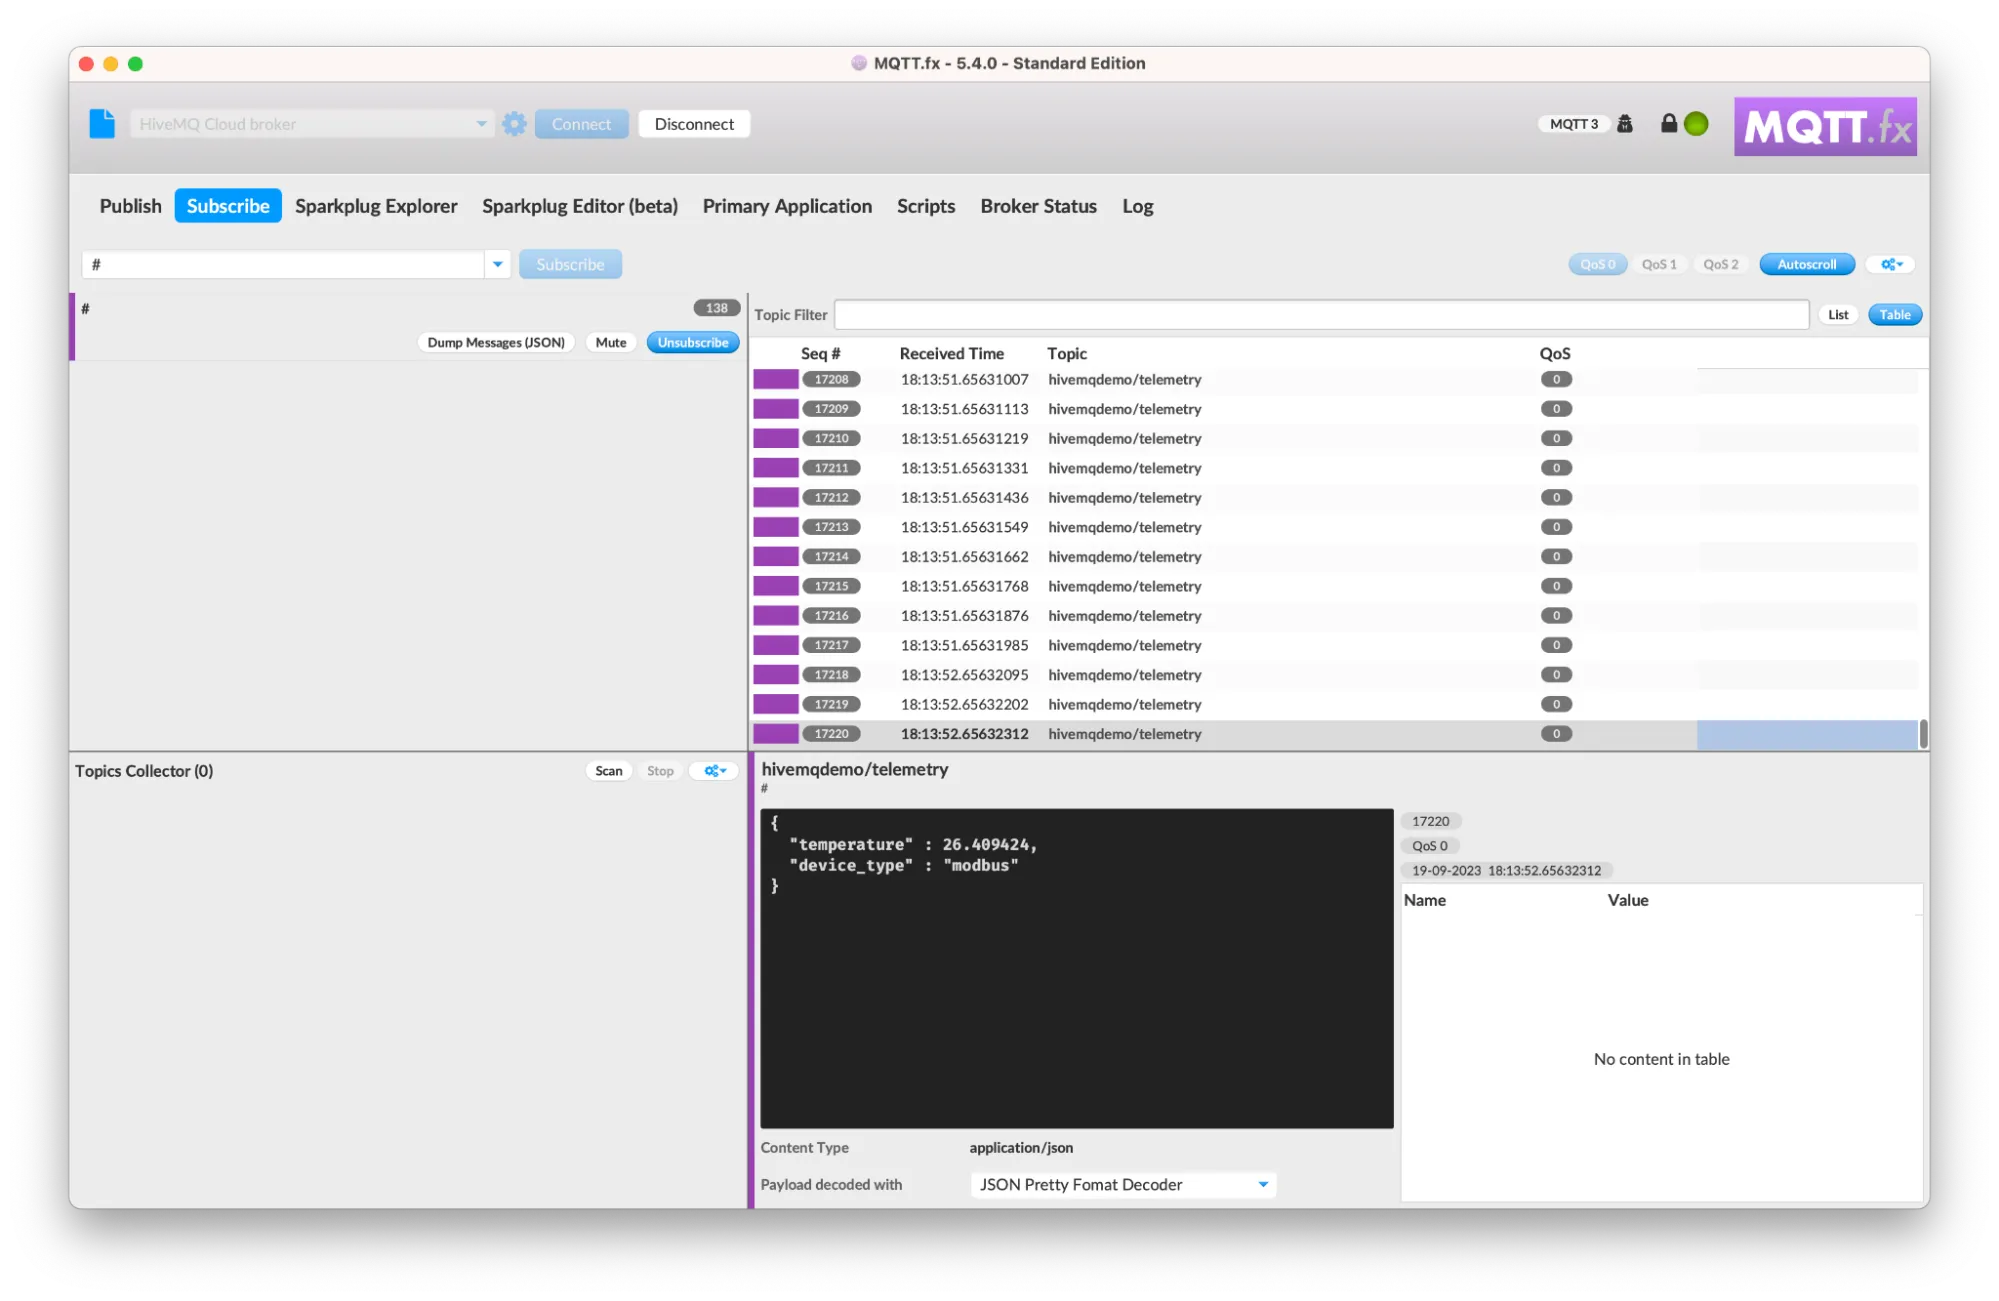Open Primary Application tab
Screen dimensions: 1999x1301
point(787,206)
